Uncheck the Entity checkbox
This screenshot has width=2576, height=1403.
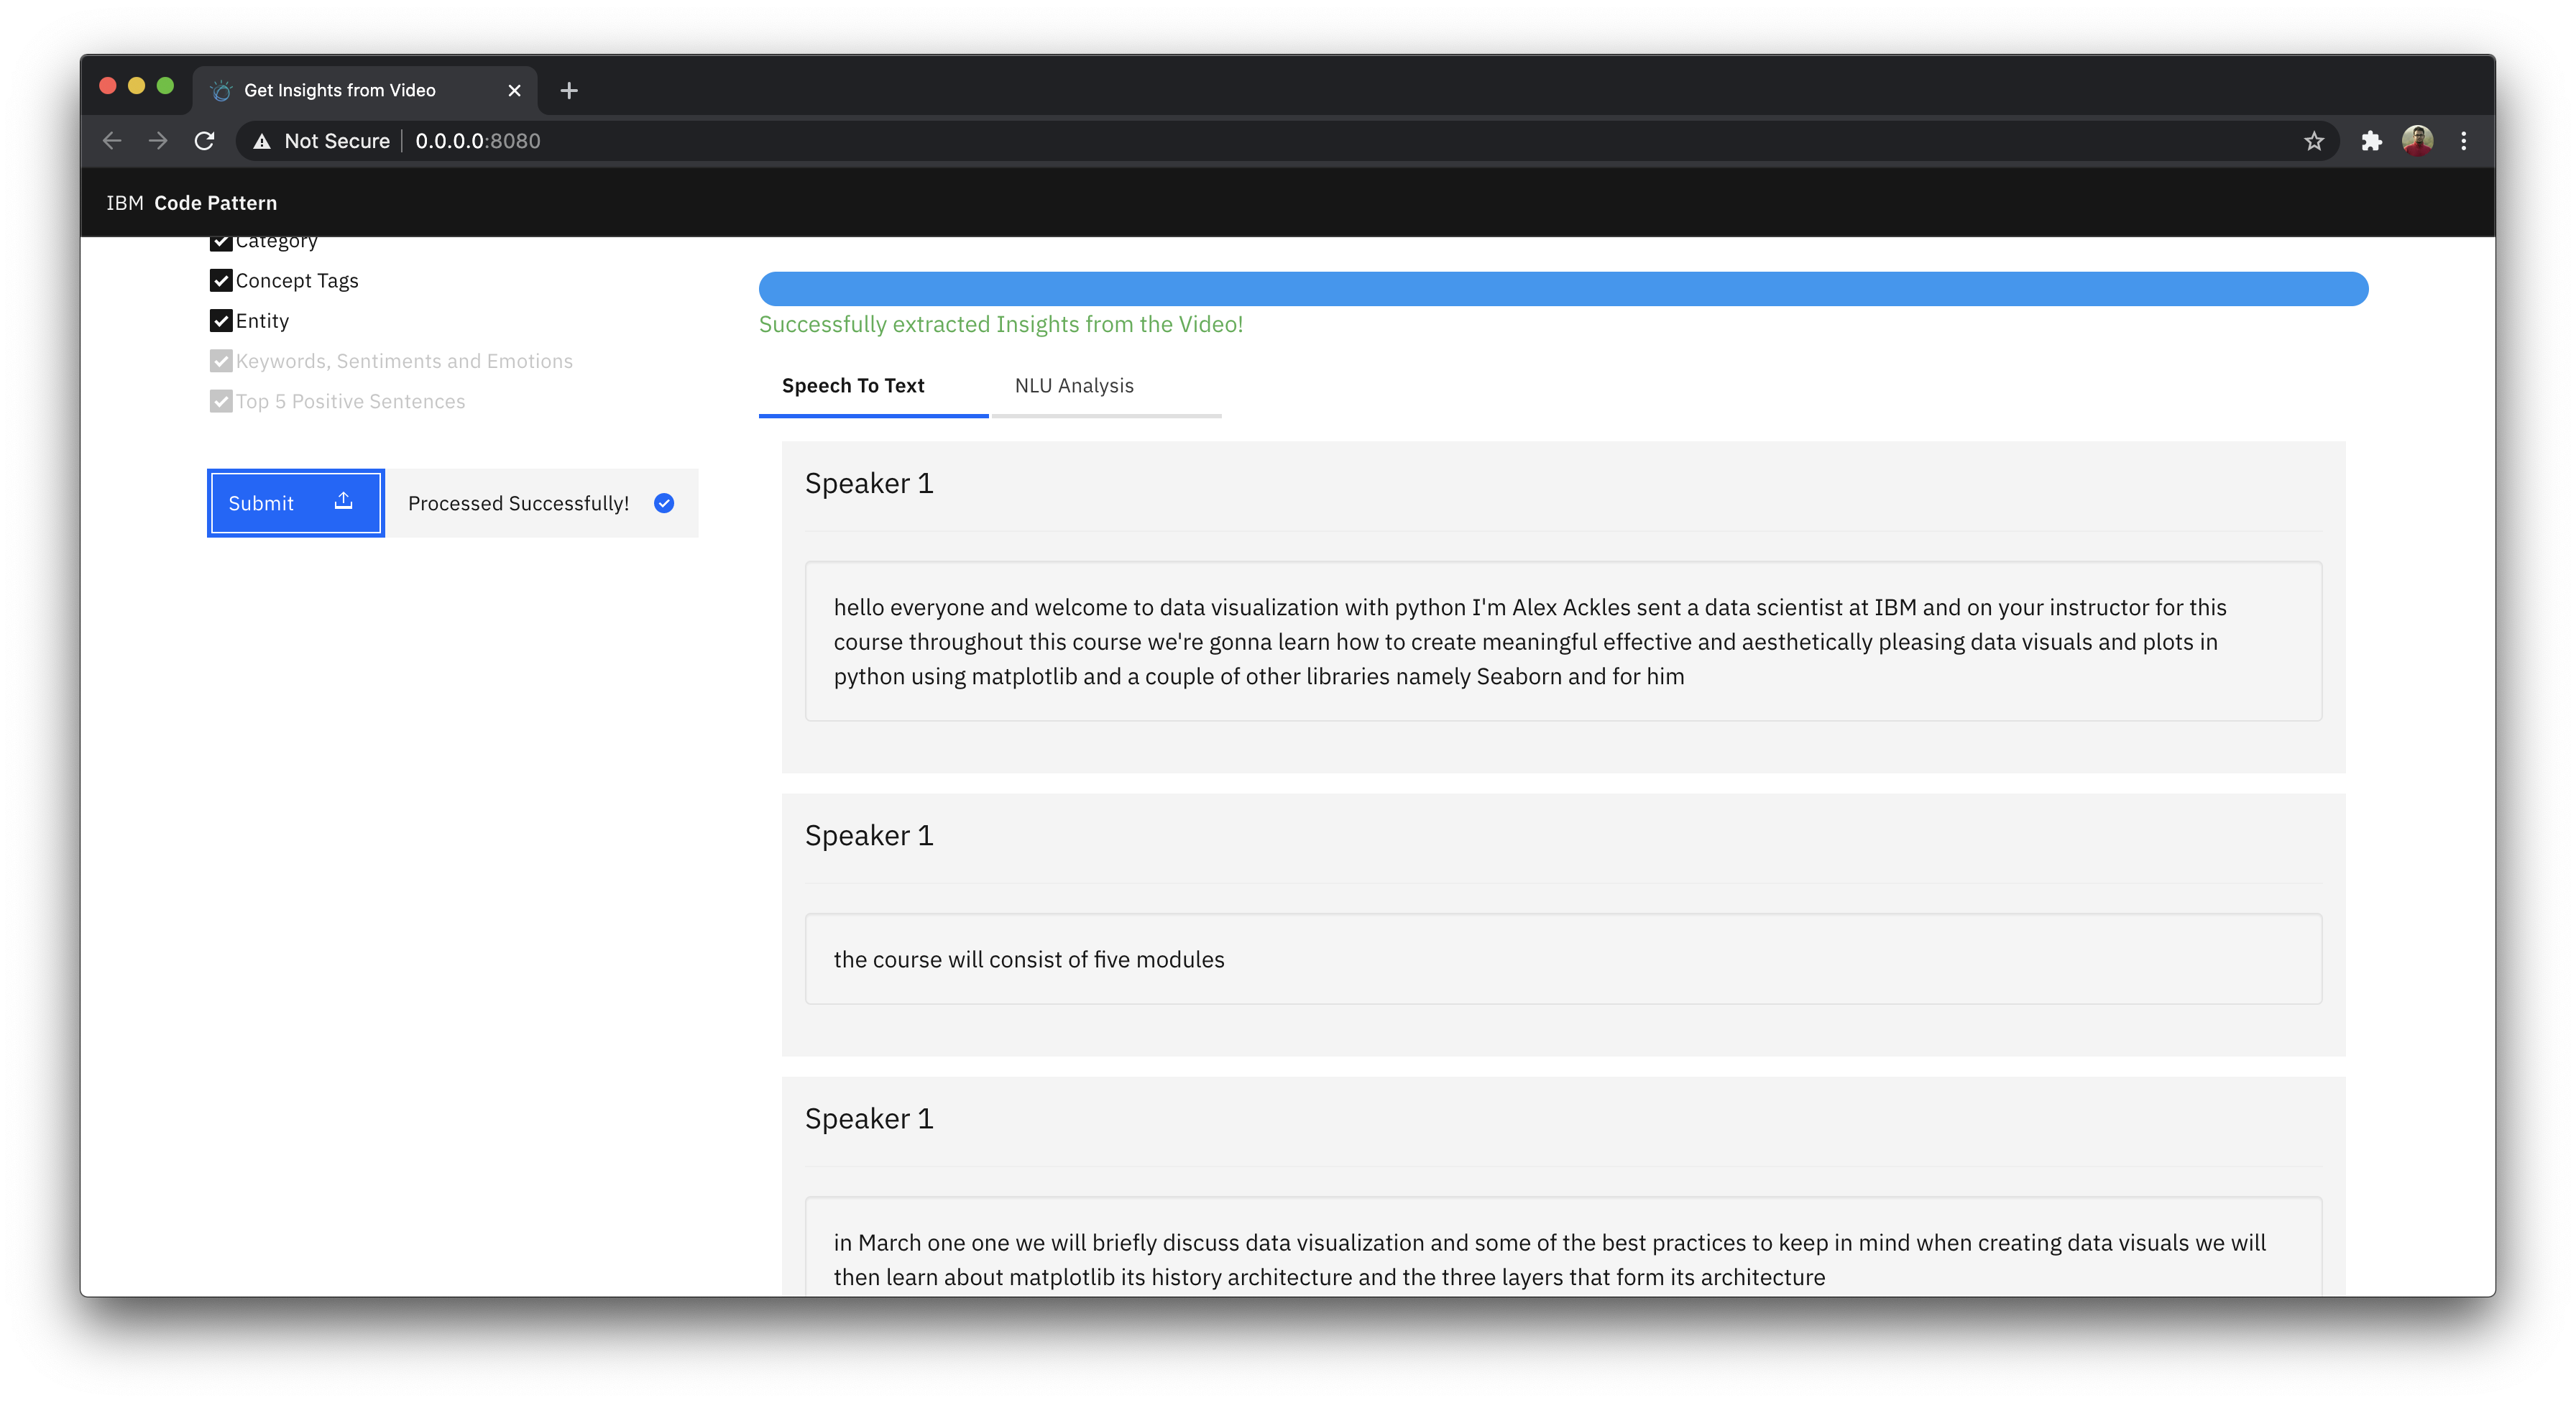[221, 321]
